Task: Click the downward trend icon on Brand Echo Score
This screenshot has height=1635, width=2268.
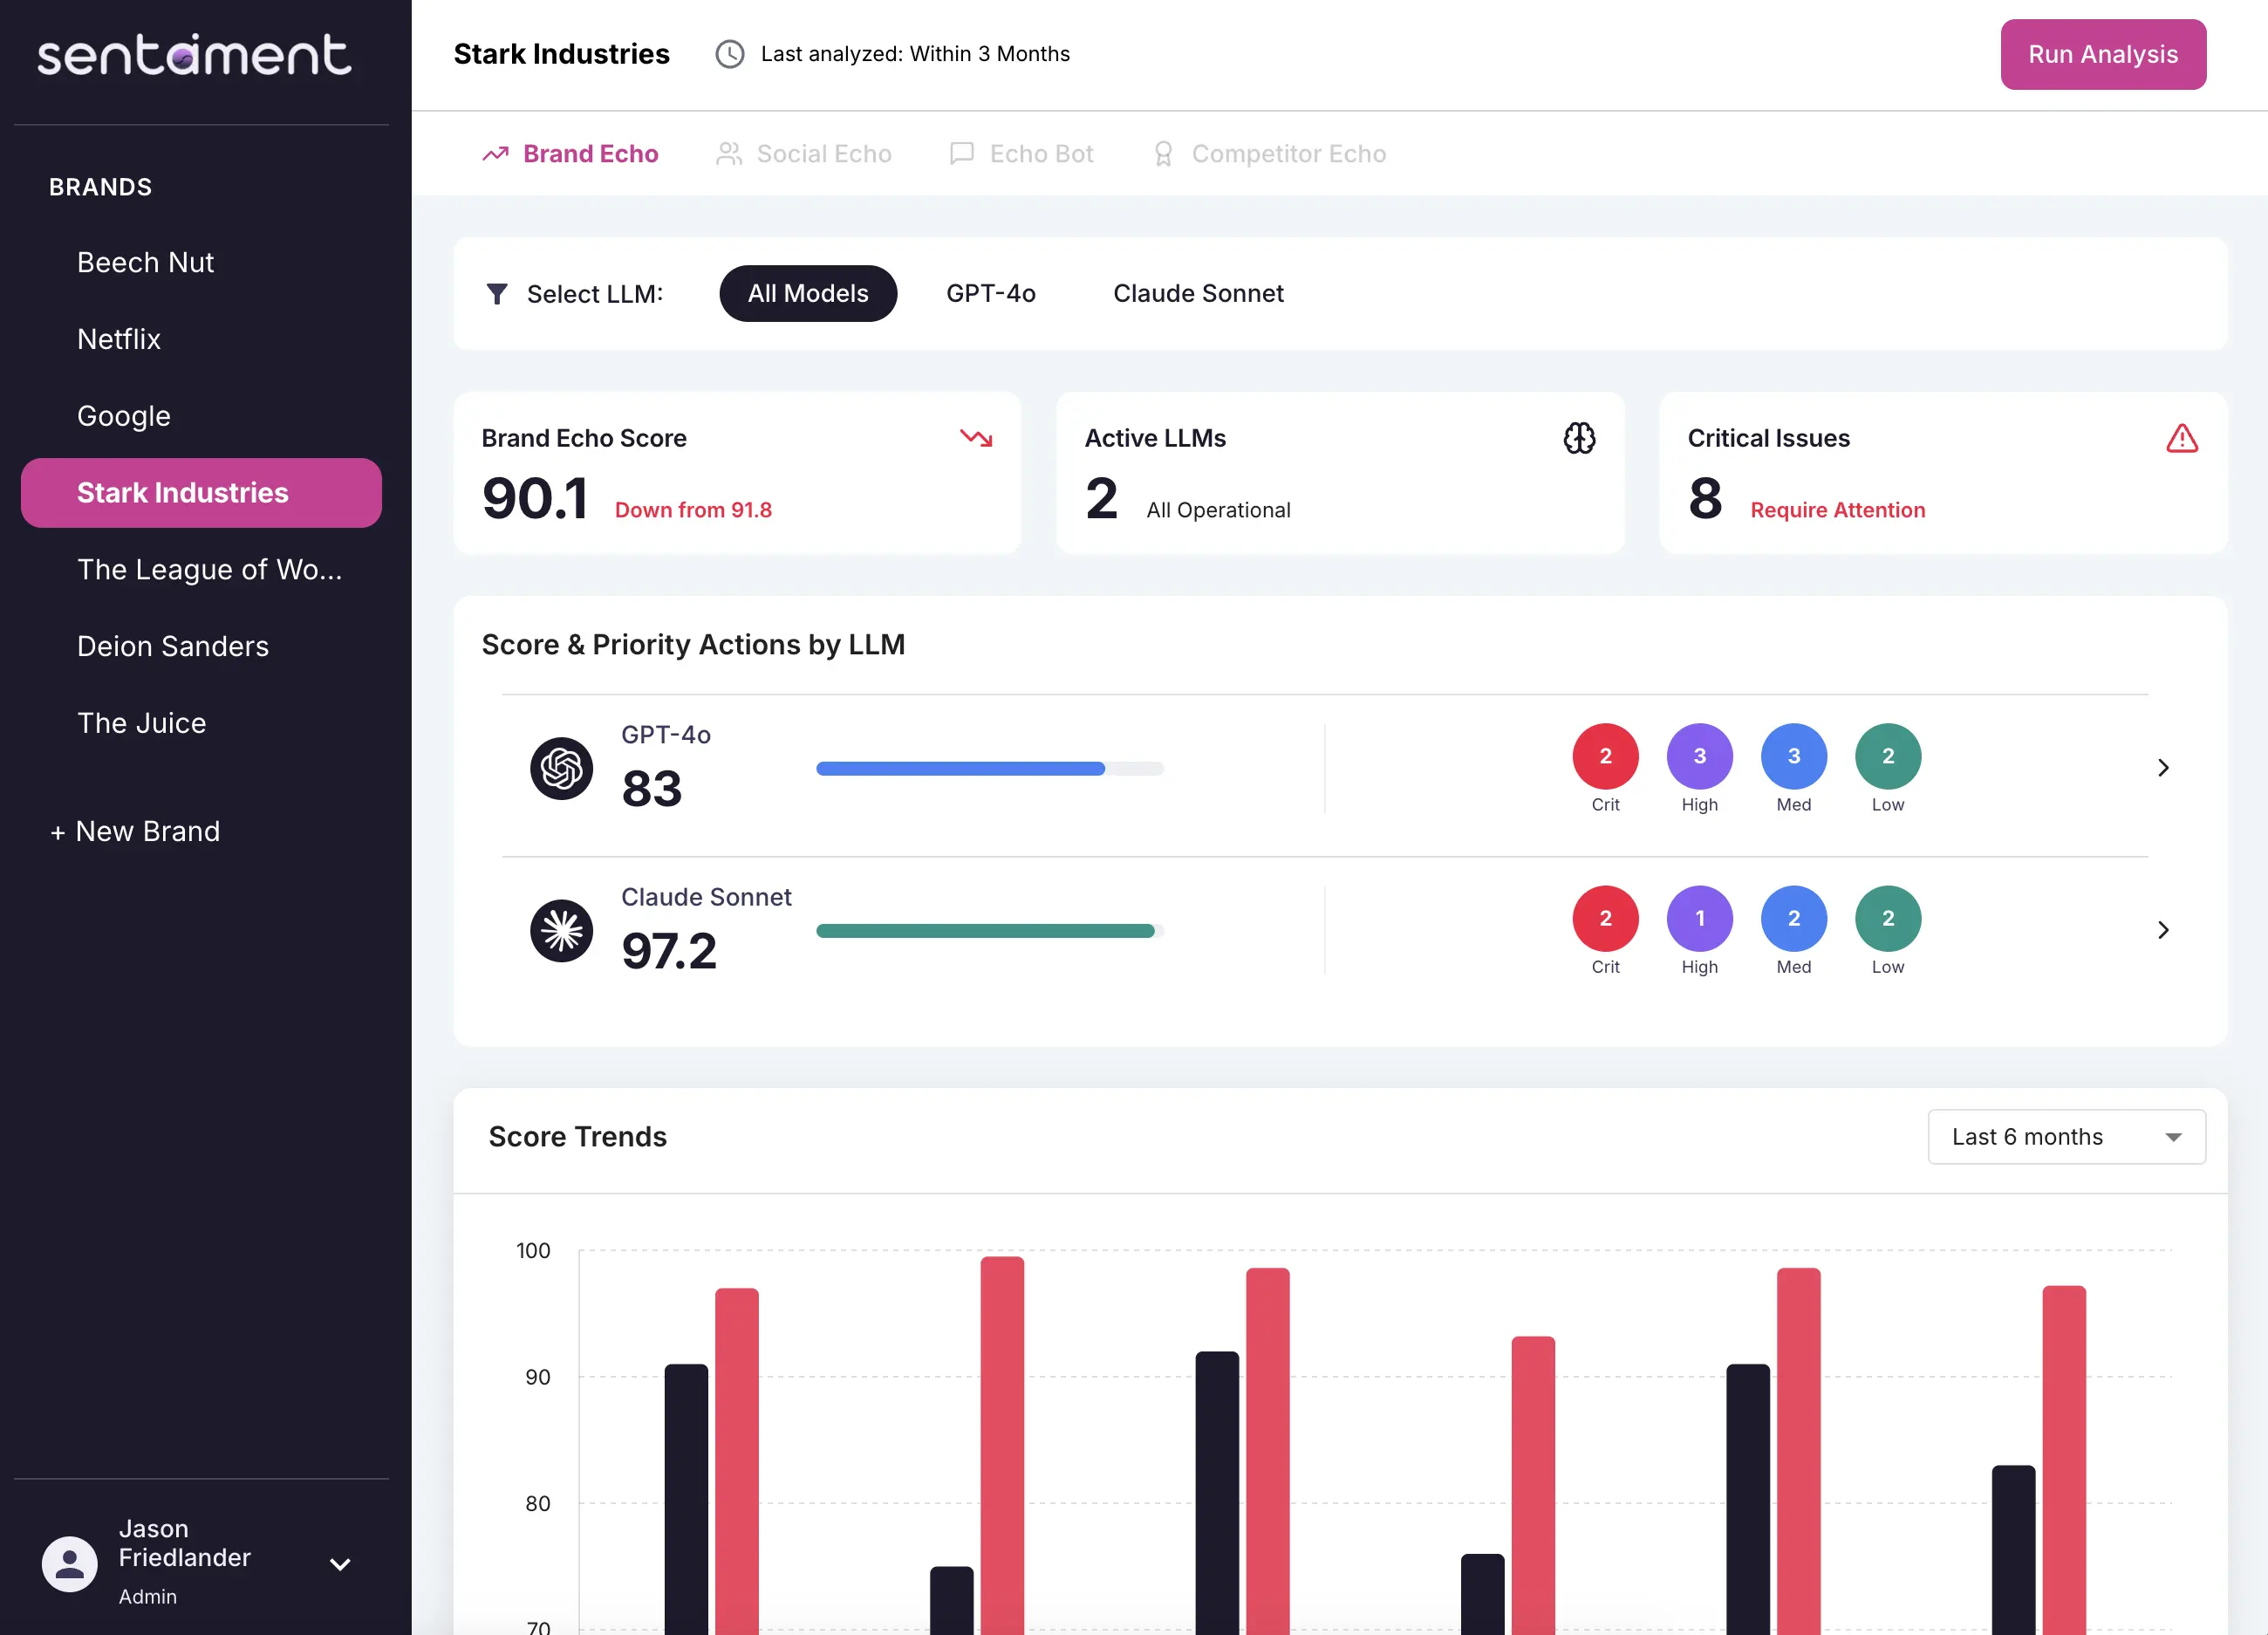Action: 976,438
